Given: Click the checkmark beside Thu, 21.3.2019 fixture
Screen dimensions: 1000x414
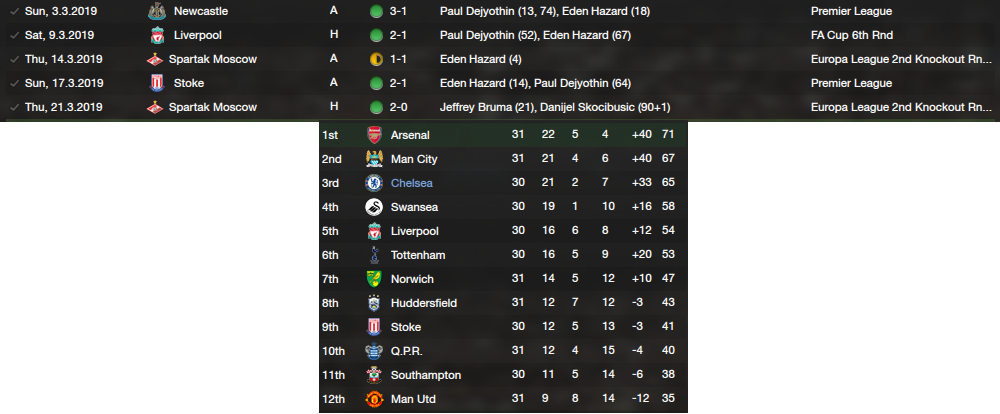Looking at the screenshot, I should 14,107.
